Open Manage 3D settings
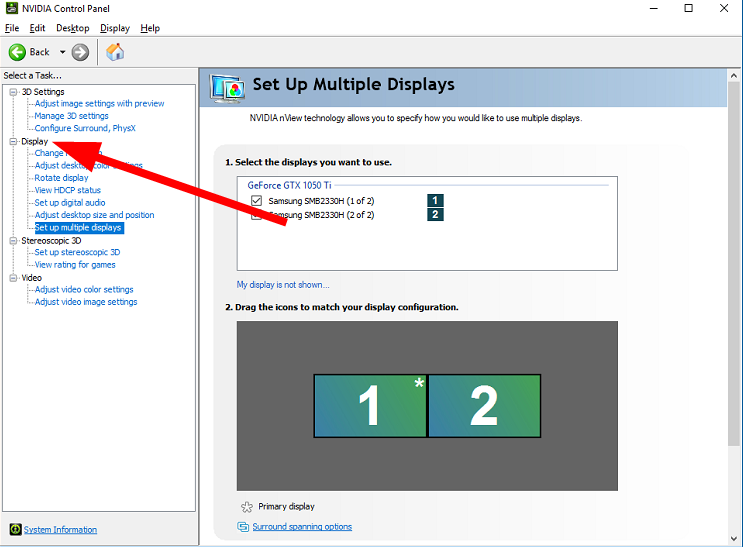The height and width of the screenshot is (547, 743). [x=72, y=116]
